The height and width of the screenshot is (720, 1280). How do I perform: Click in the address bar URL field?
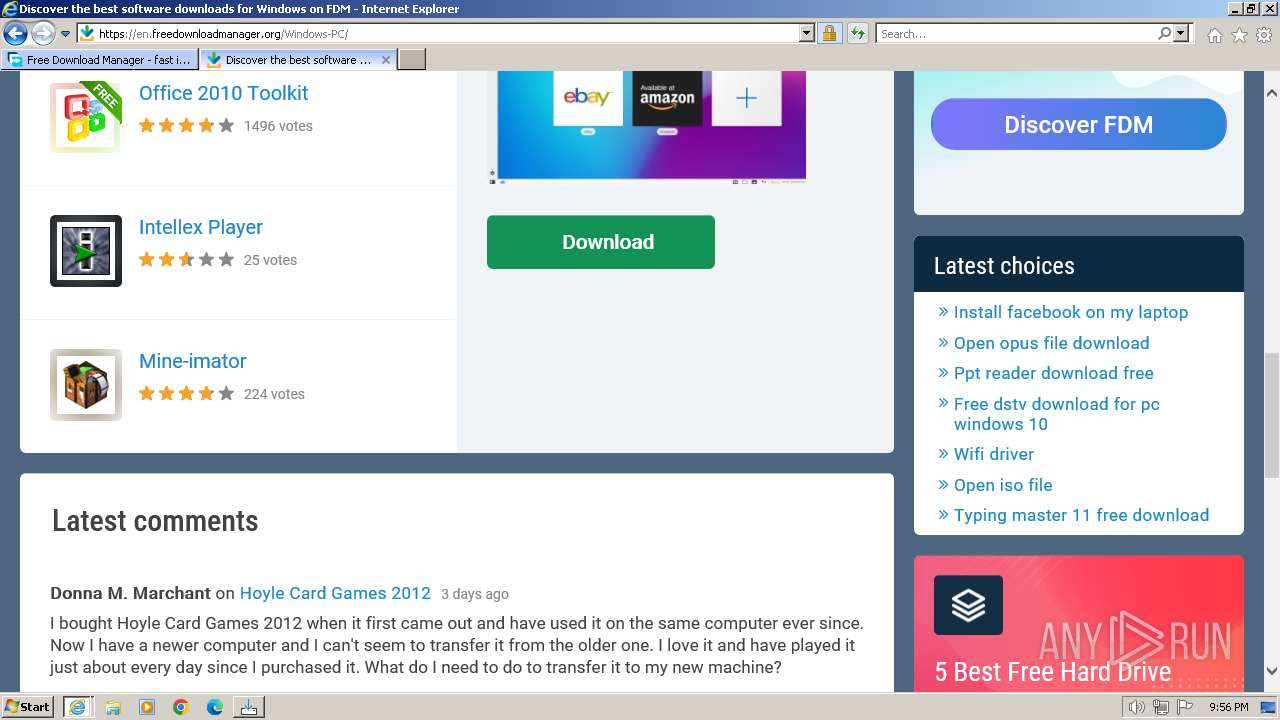point(447,33)
